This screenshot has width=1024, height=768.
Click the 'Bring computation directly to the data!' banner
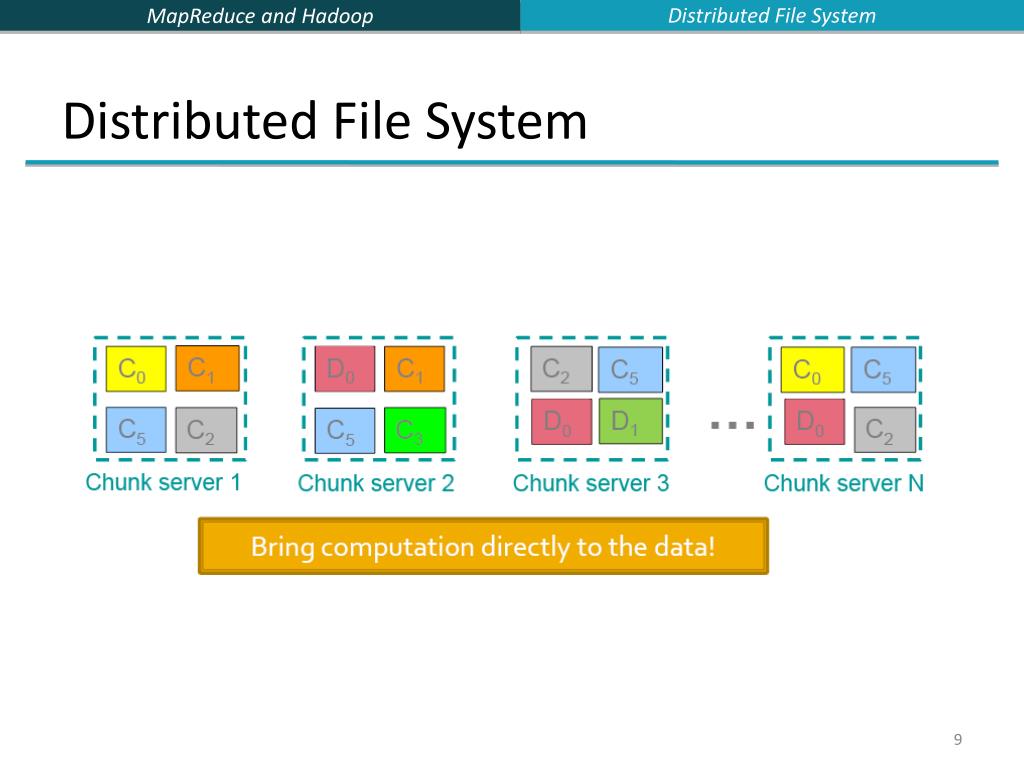(483, 547)
